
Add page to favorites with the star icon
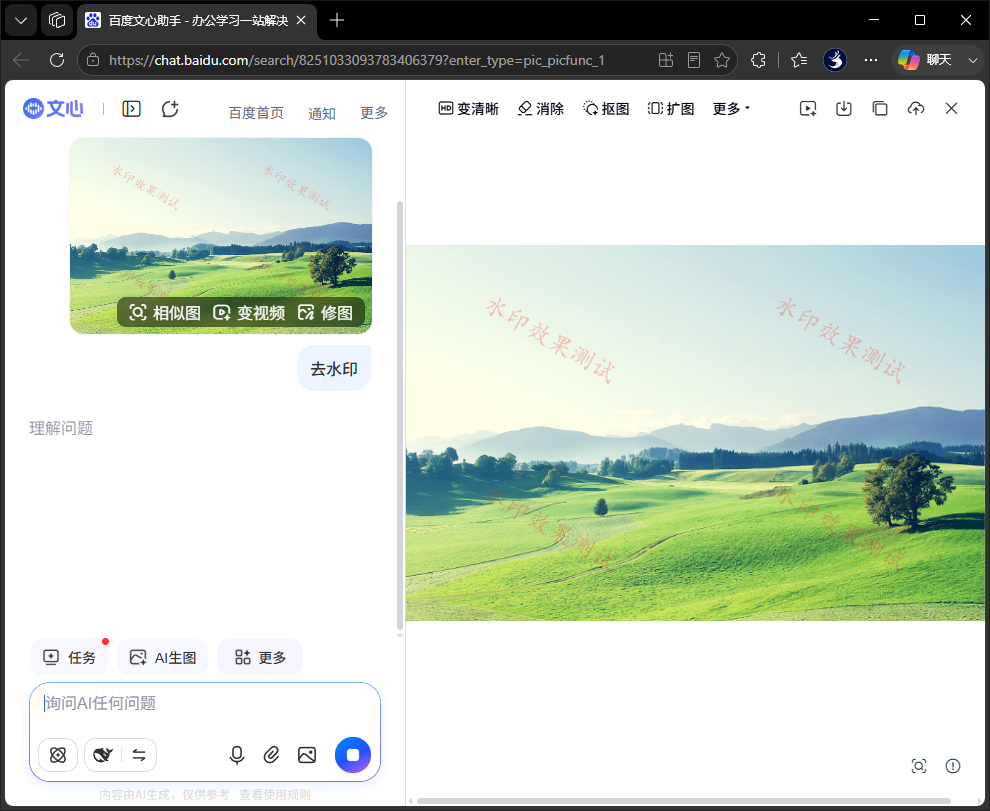coord(722,60)
